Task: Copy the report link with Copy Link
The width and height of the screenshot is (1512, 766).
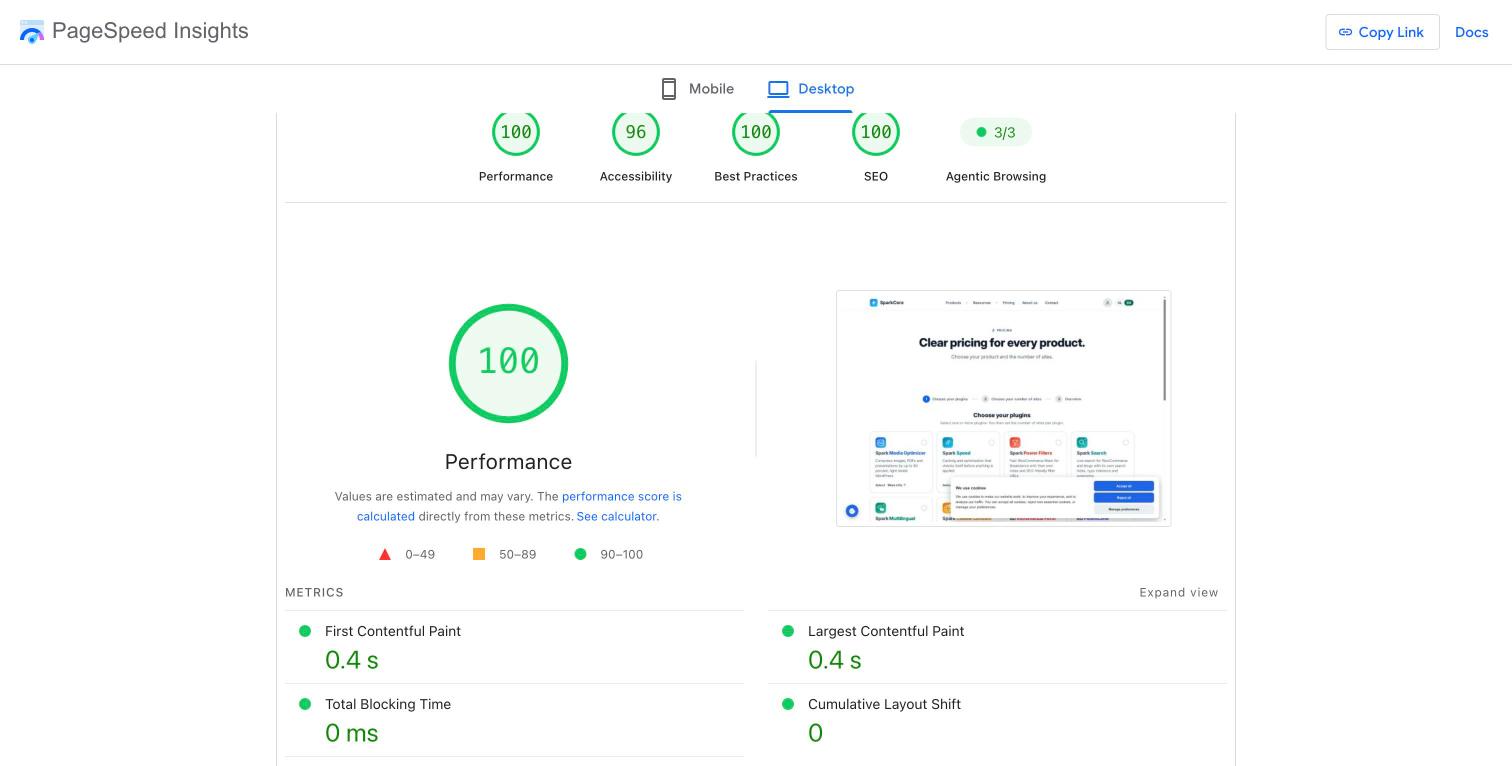Action: click(x=1382, y=32)
